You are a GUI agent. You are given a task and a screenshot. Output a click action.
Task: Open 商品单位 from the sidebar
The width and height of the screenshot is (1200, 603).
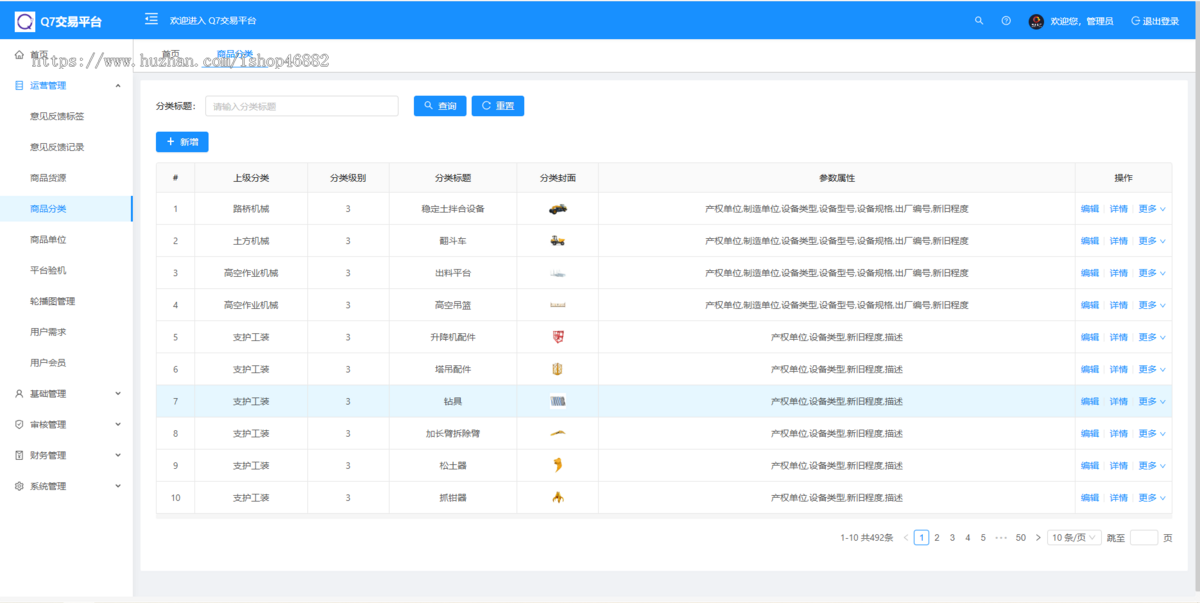click(x=48, y=240)
